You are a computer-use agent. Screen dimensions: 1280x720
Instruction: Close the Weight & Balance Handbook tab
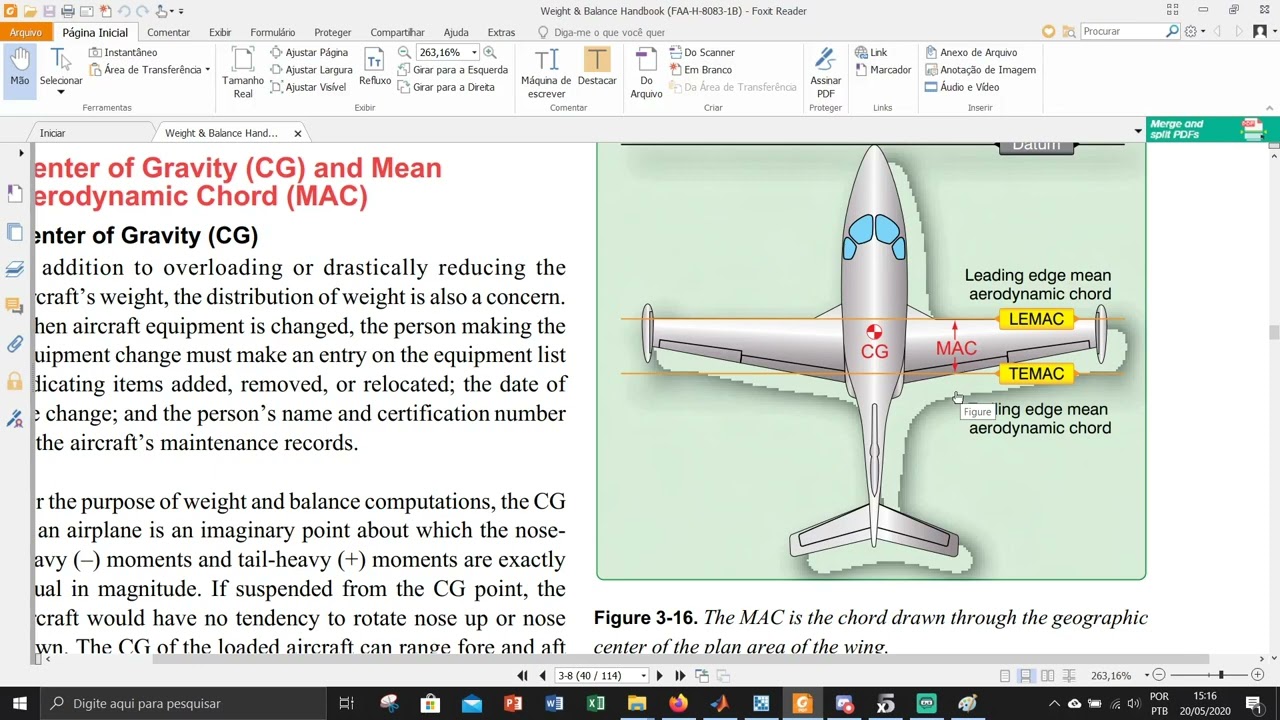[297, 133]
